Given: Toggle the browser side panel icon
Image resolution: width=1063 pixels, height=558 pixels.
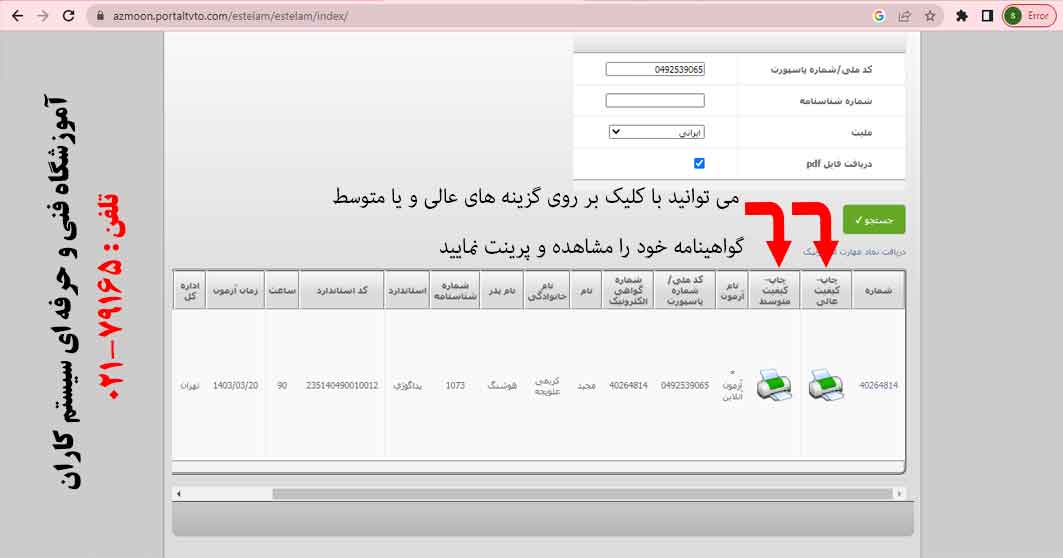Looking at the screenshot, I should click(x=987, y=16).
